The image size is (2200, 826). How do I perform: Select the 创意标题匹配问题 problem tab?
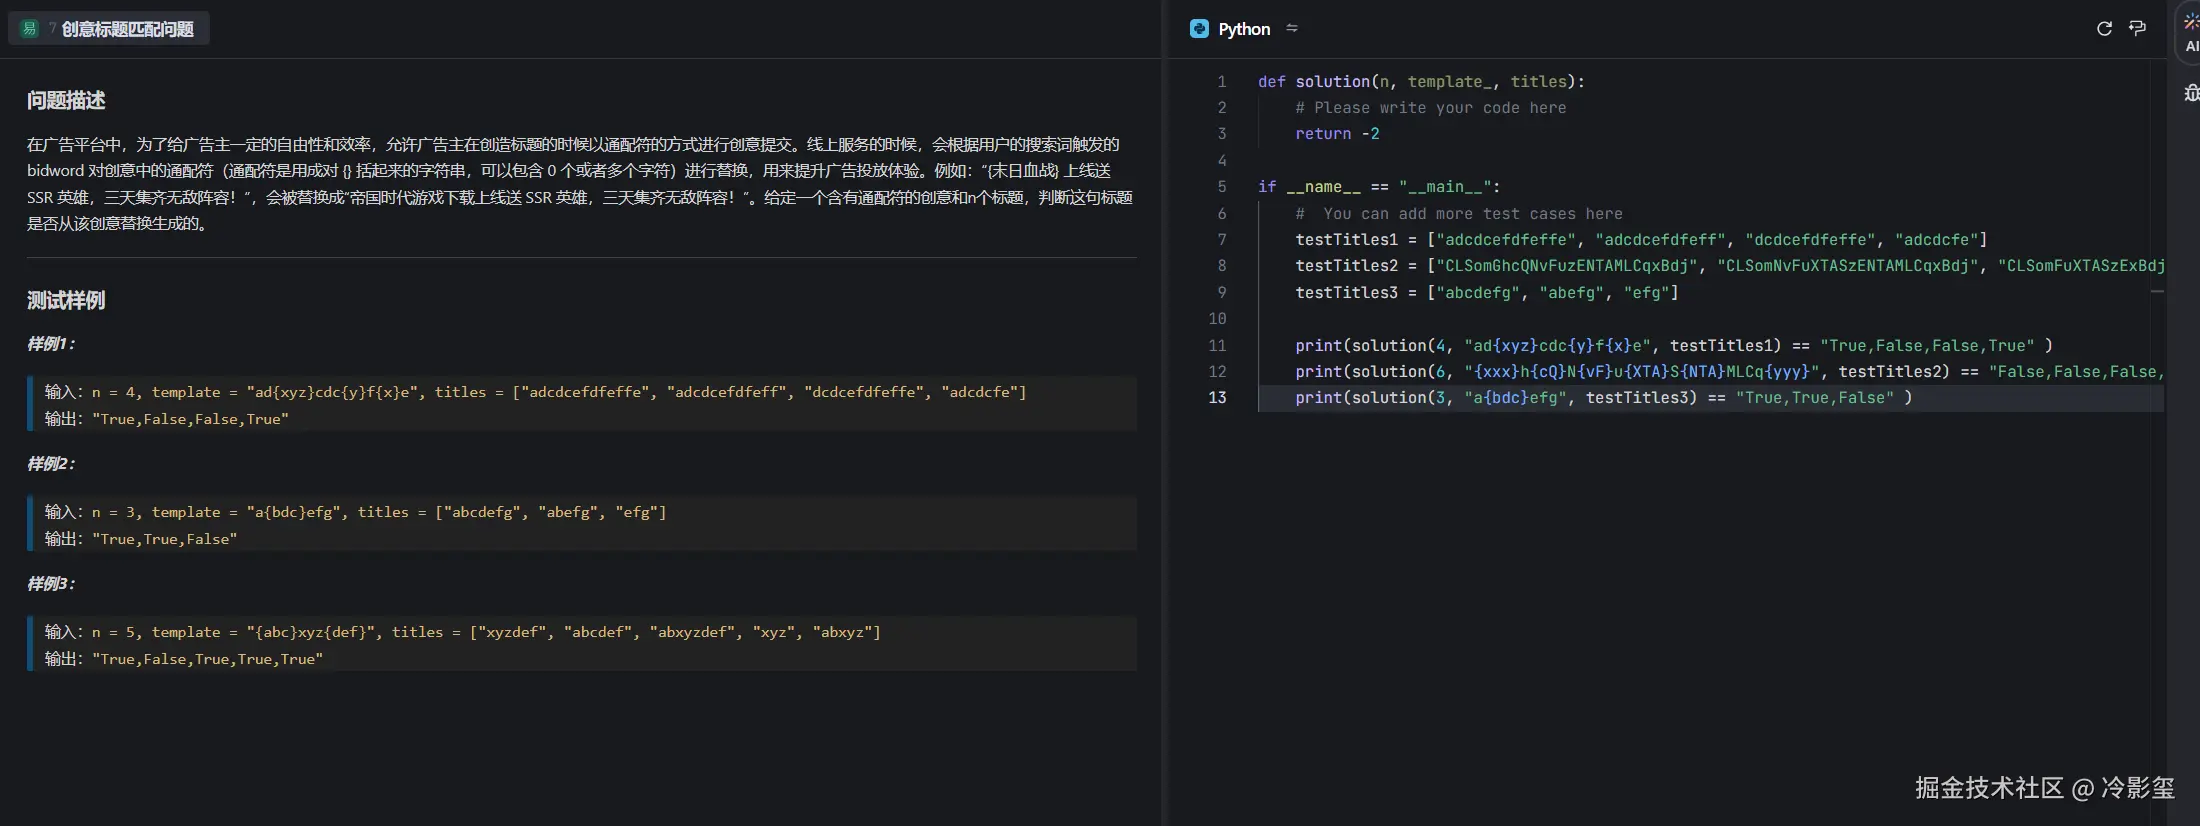(x=108, y=29)
